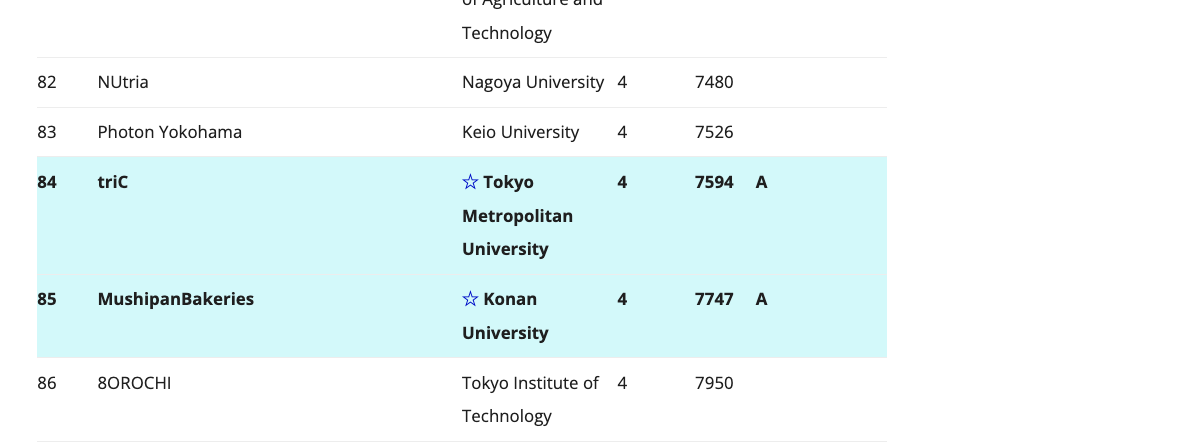Click the A mark in row 85
This screenshot has width=1194, height=448.
tap(761, 299)
